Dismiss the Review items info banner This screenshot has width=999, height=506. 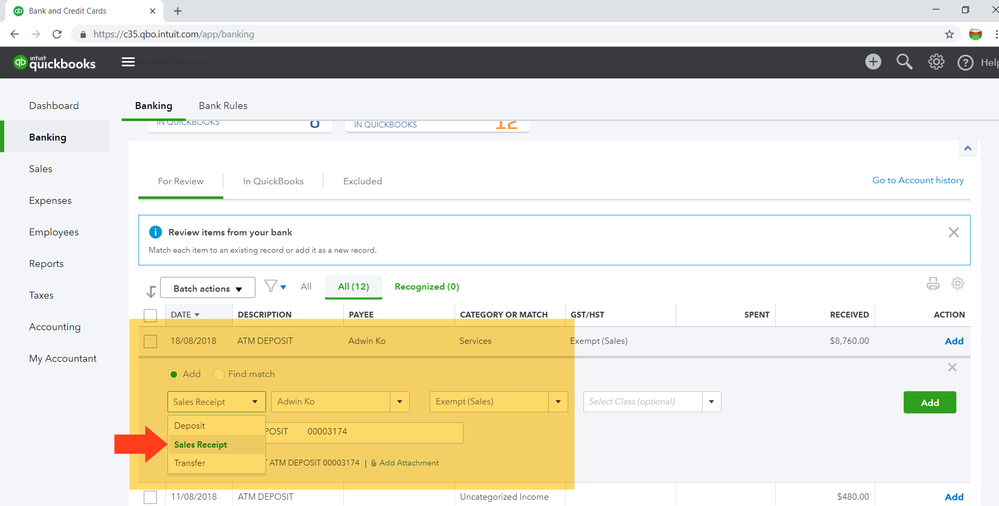click(953, 232)
